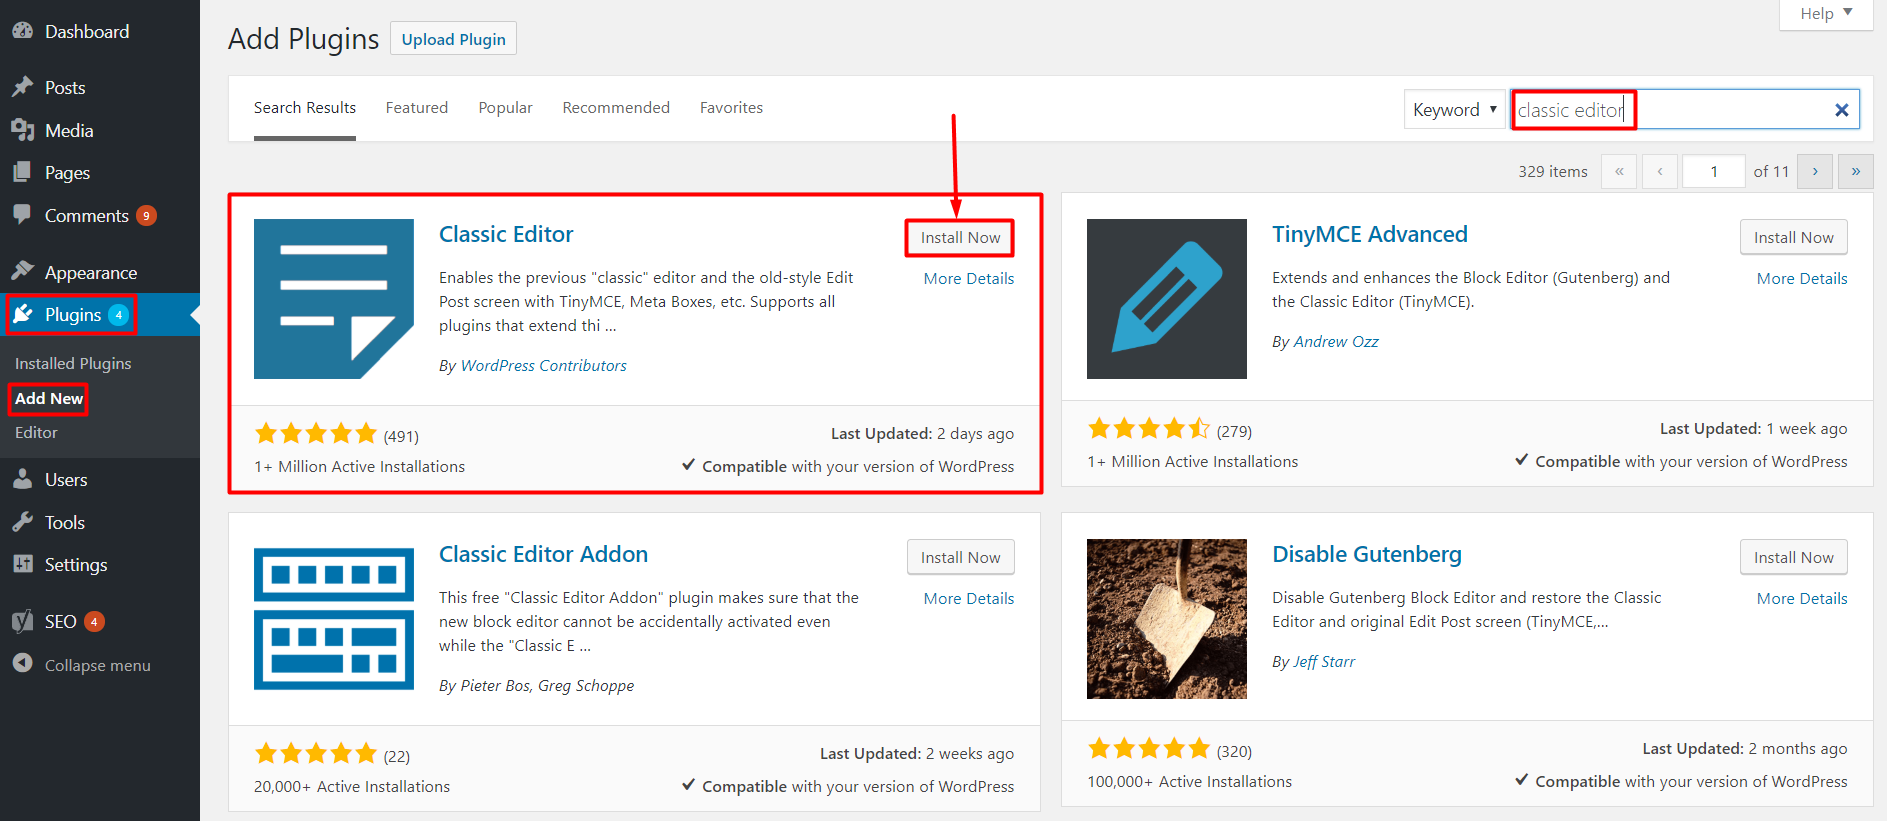The image size is (1887, 821).
Task: Click the Users person icon
Action: tap(22, 479)
